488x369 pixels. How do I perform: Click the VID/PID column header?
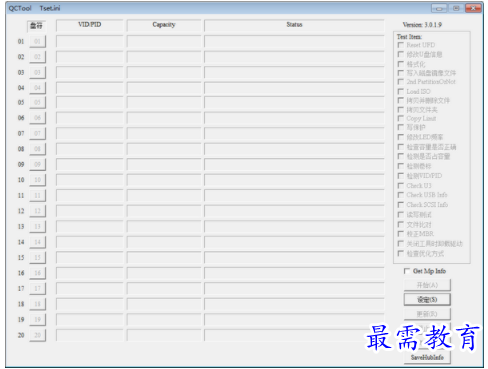[x=90, y=25]
